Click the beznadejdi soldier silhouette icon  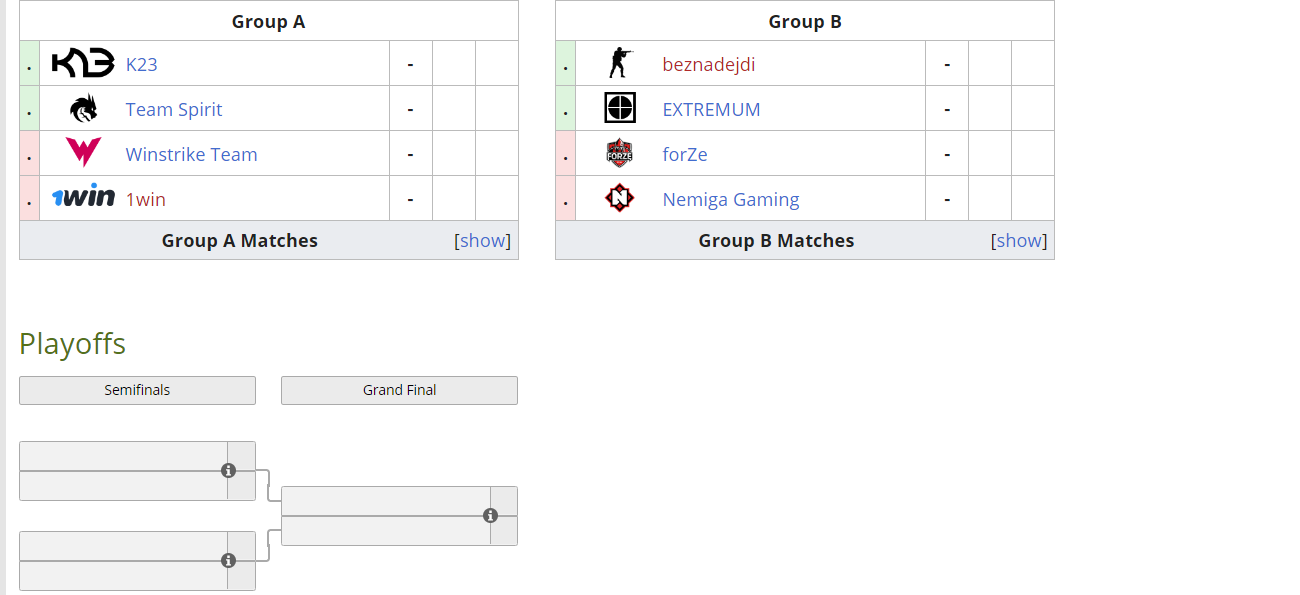point(619,64)
